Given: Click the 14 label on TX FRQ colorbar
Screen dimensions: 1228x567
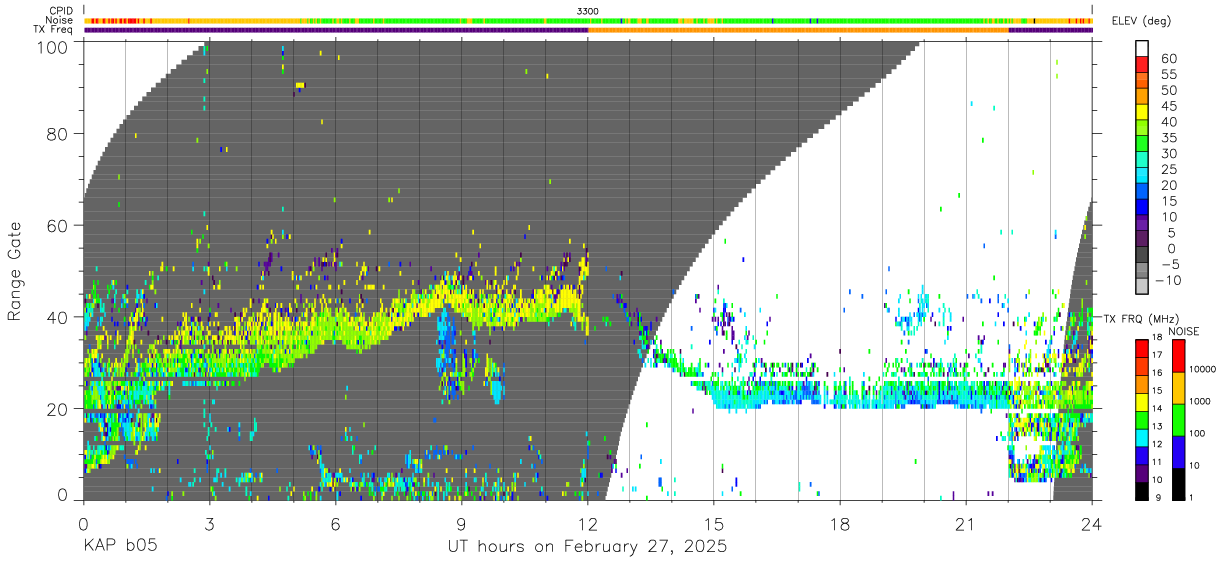Looking at the screenshot, I should pos(1157,408).
